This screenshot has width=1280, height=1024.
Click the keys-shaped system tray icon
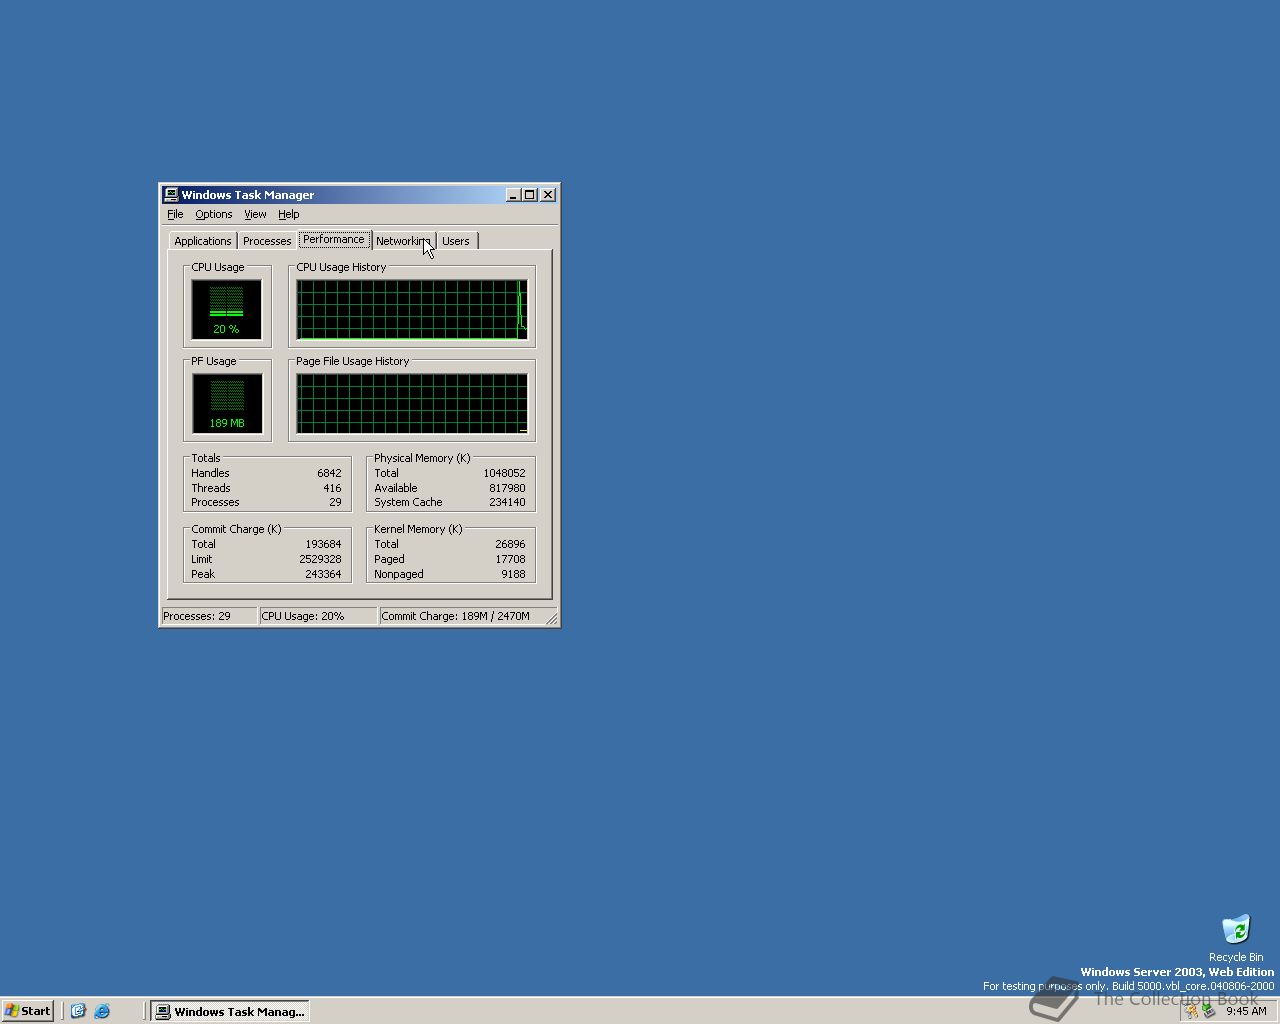click(1191, 1011)
